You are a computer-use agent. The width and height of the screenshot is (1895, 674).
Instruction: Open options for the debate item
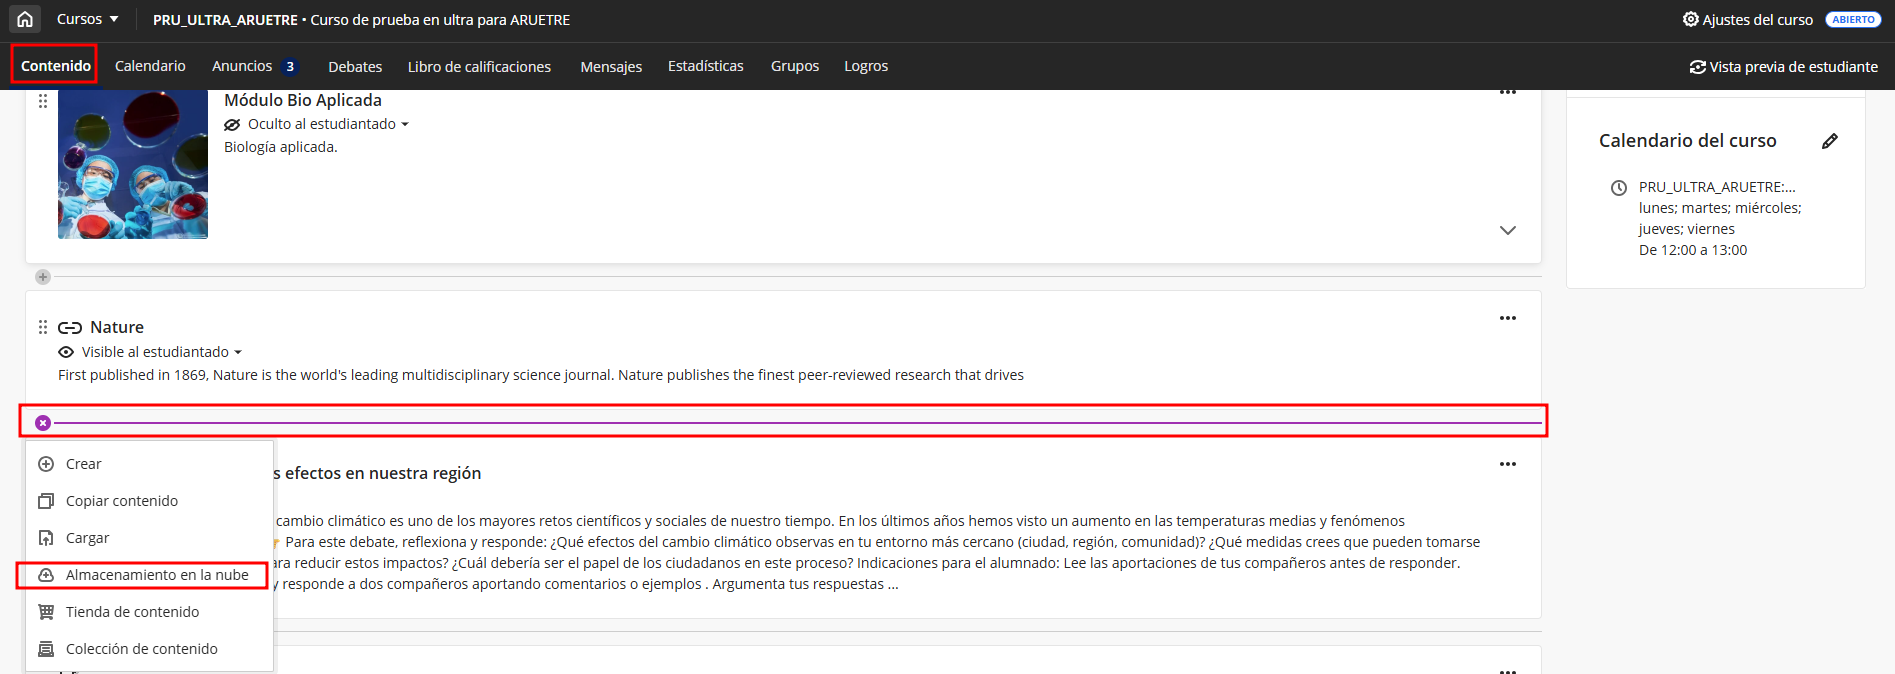pos(1507,464)
